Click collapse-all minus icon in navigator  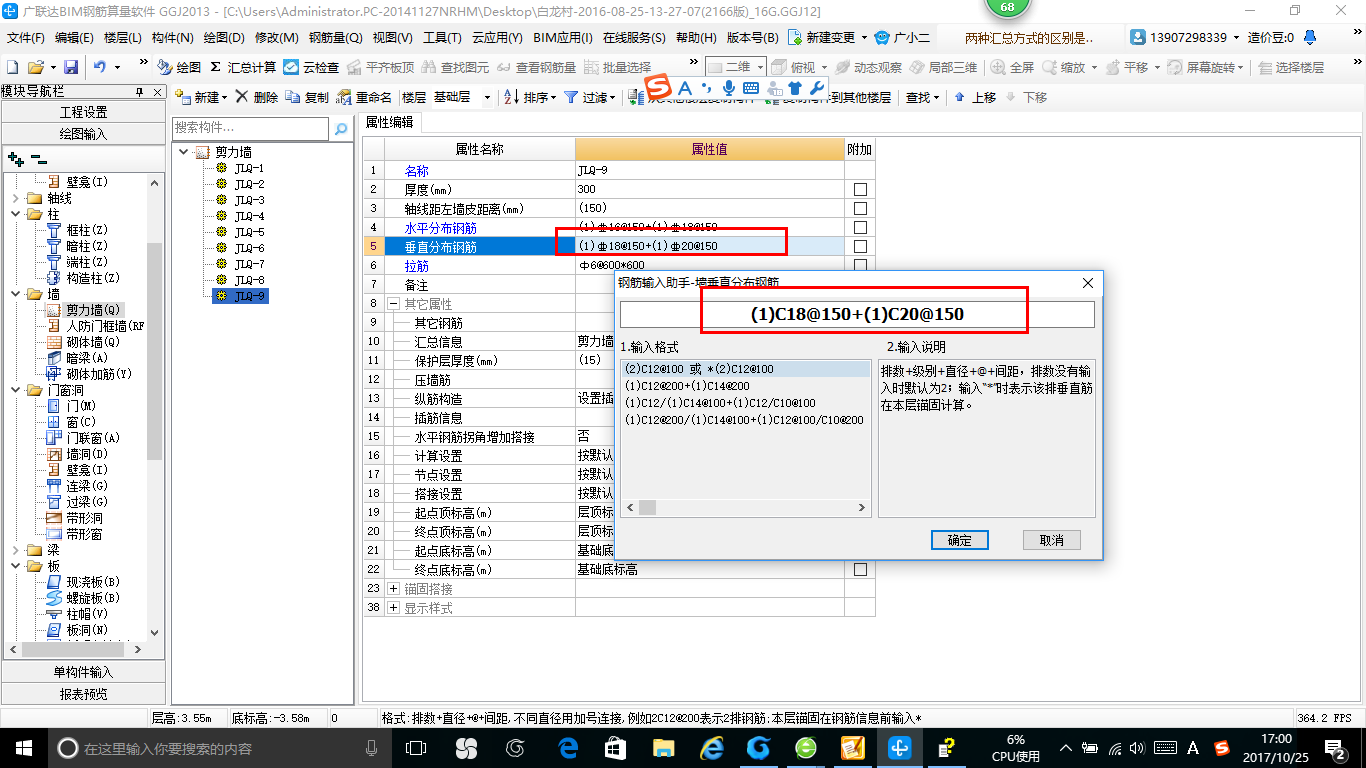coord(39,159)
